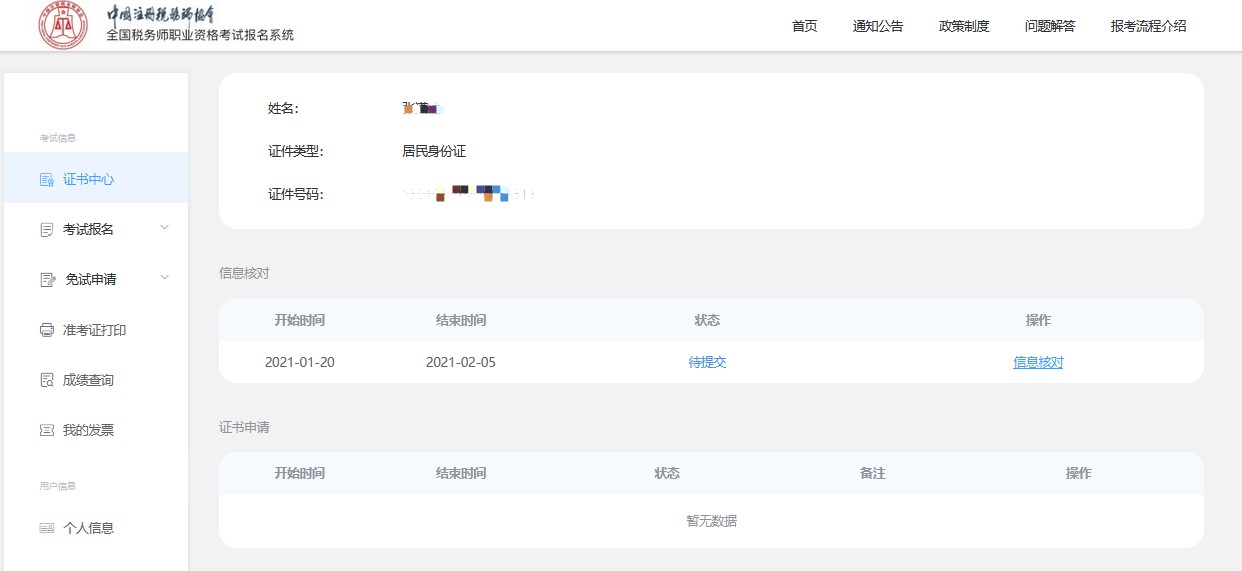Go to 政策制度 page

[964, 26]
